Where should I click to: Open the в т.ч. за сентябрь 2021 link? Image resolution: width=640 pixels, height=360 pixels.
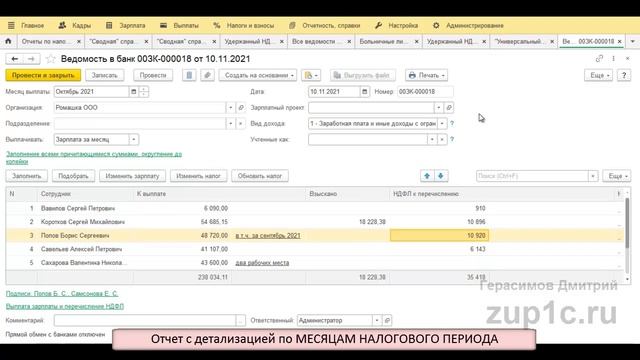[268, 236]
